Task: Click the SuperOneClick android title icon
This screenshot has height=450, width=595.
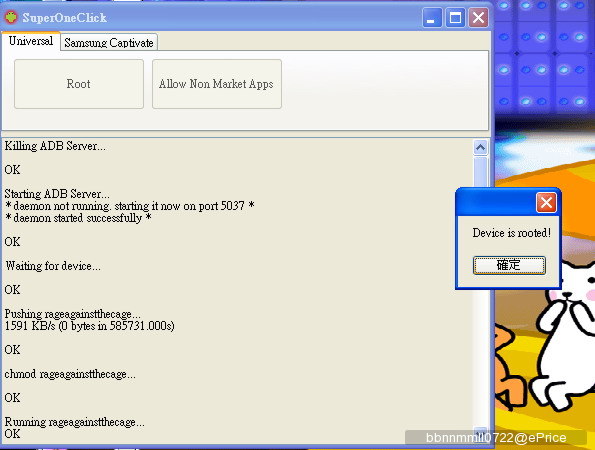Action: pos(11,17)
